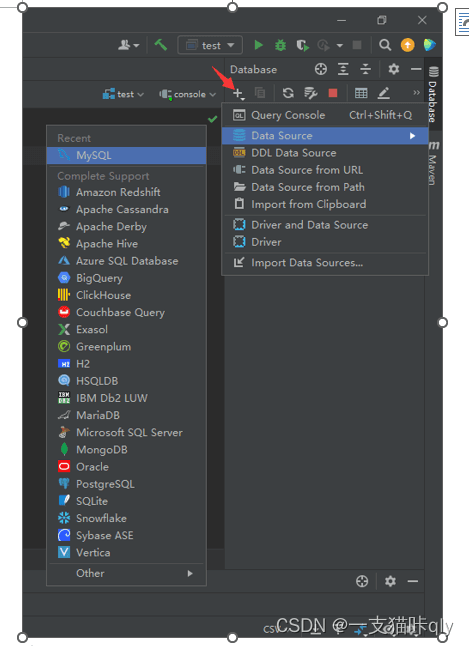Select Vertica data source
Screen dimensions: 469x646
127,553
